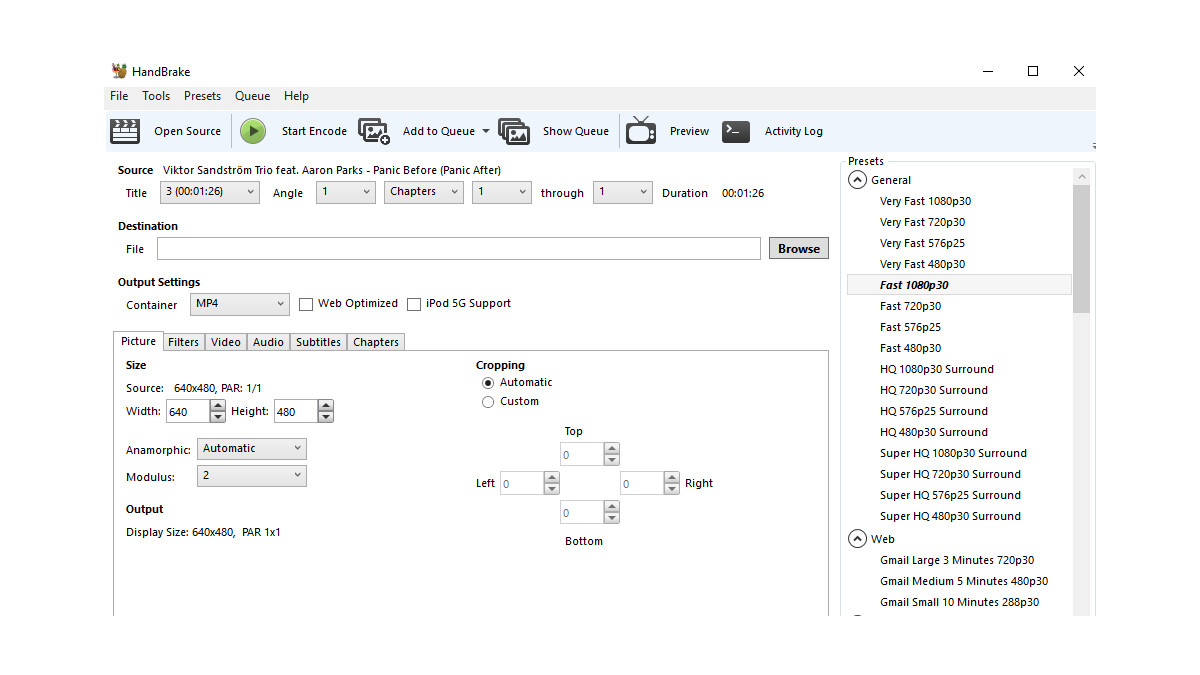This screenshot has height=675, width=1200.
Task: Increase the Height stepper value
Action: point(326,406)
